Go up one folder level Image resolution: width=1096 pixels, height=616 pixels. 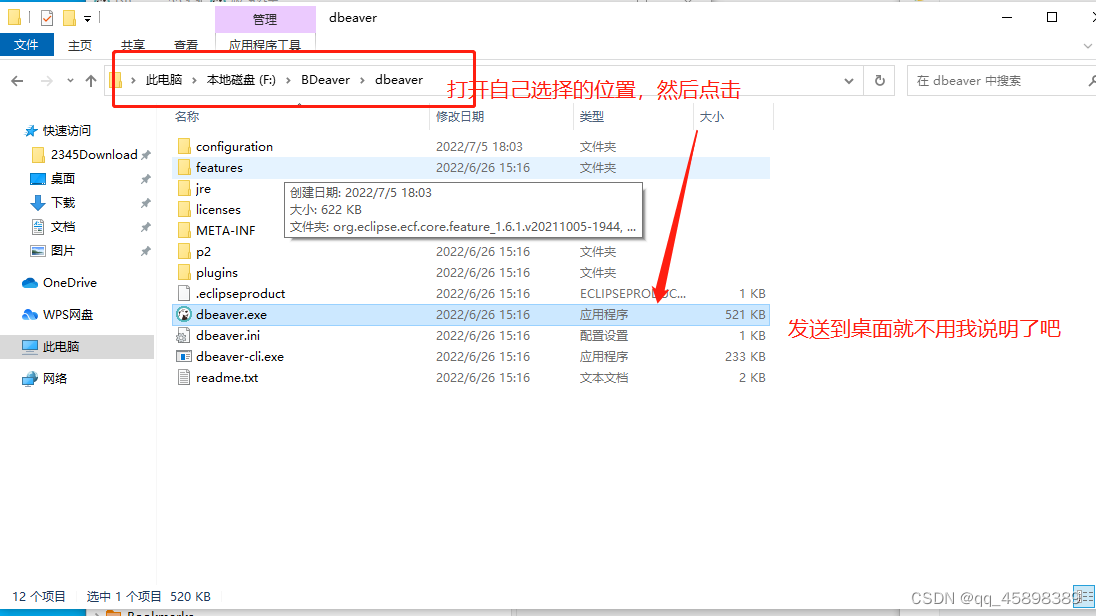(91, 81)
